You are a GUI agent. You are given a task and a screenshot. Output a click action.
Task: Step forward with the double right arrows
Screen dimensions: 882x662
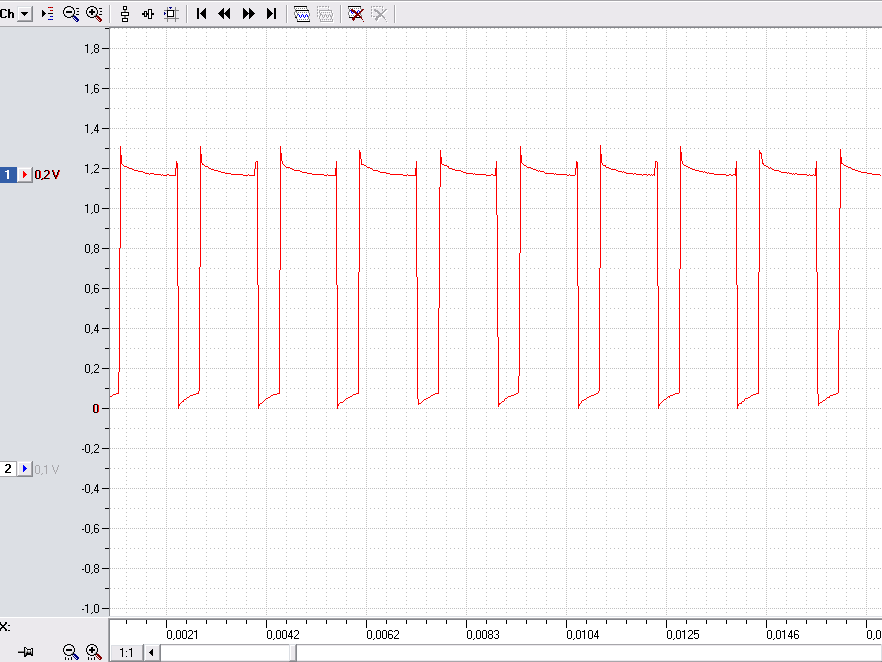[x=248, y=13]
